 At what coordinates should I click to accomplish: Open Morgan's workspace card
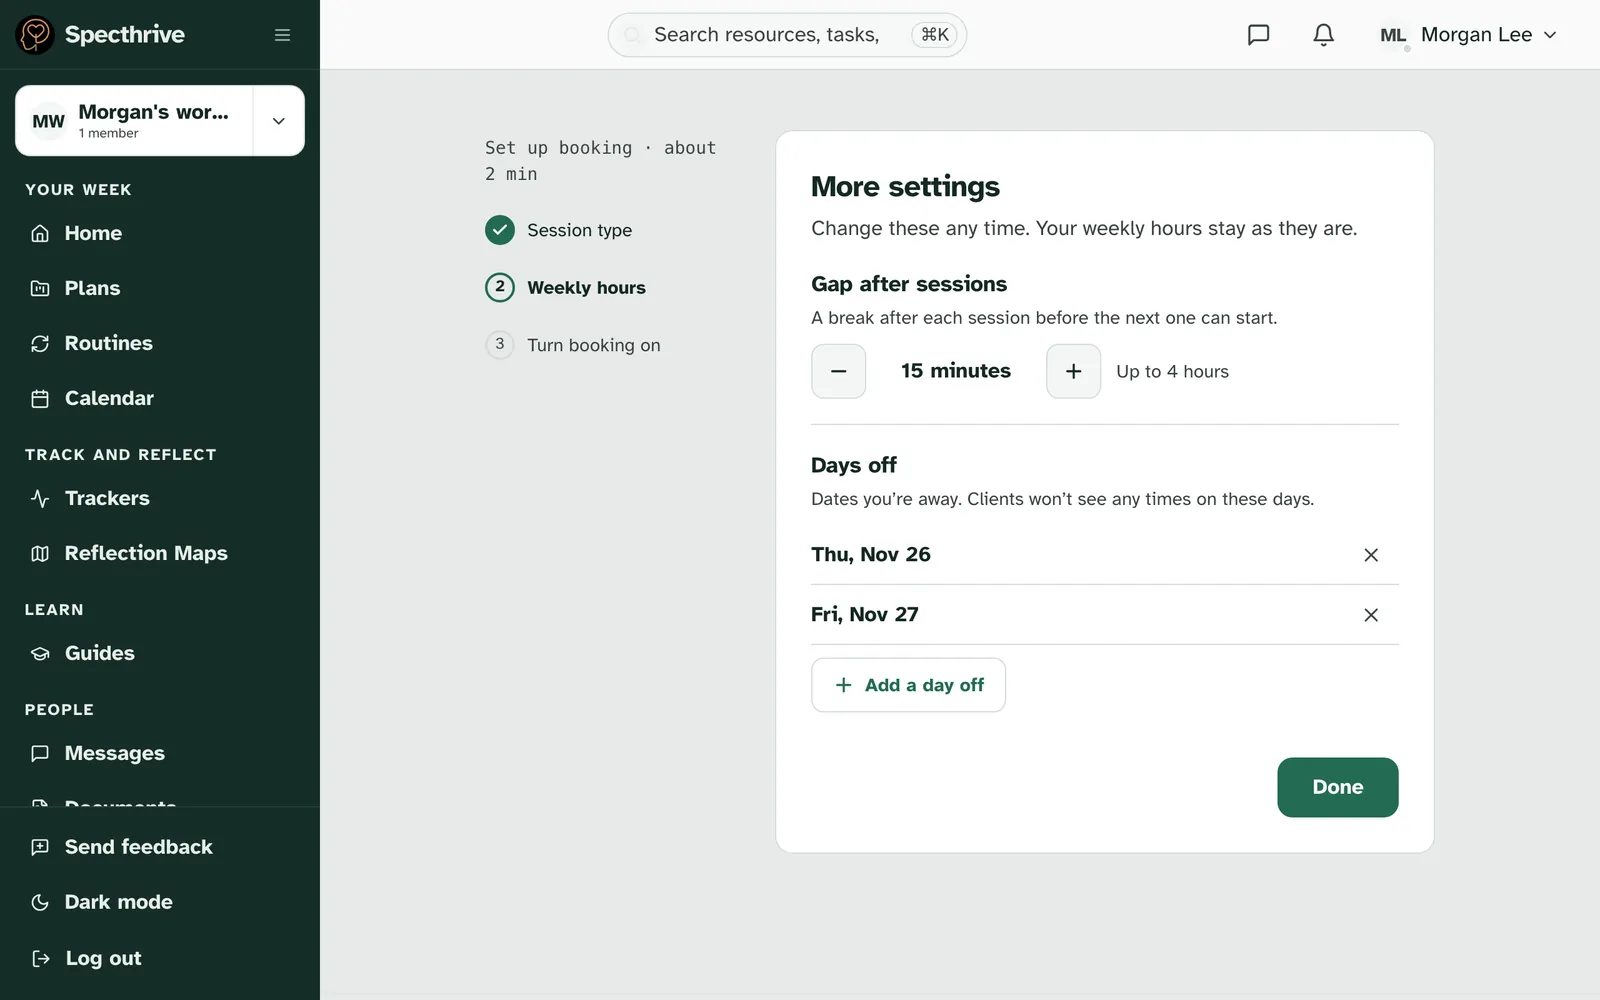coord(135,121)
